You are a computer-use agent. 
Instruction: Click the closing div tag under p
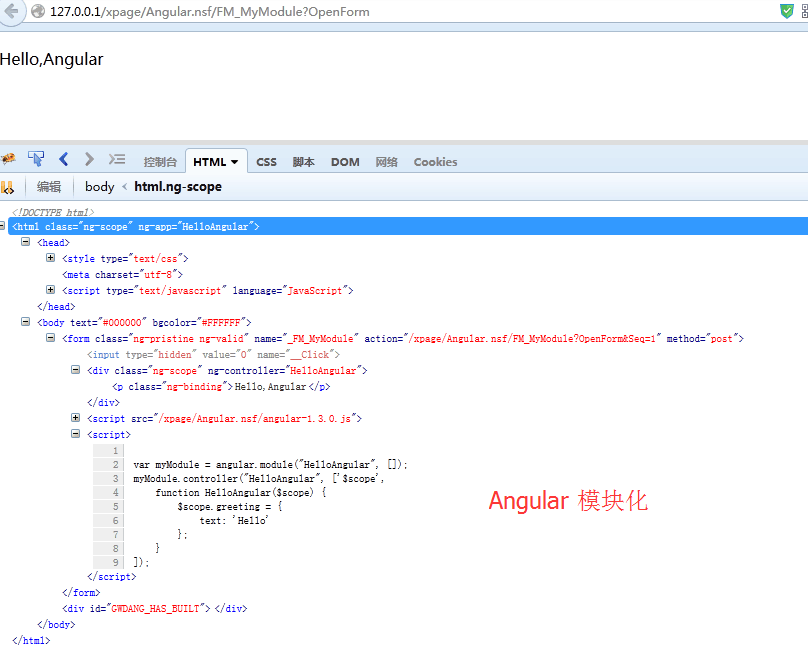[x=103, y=403]
